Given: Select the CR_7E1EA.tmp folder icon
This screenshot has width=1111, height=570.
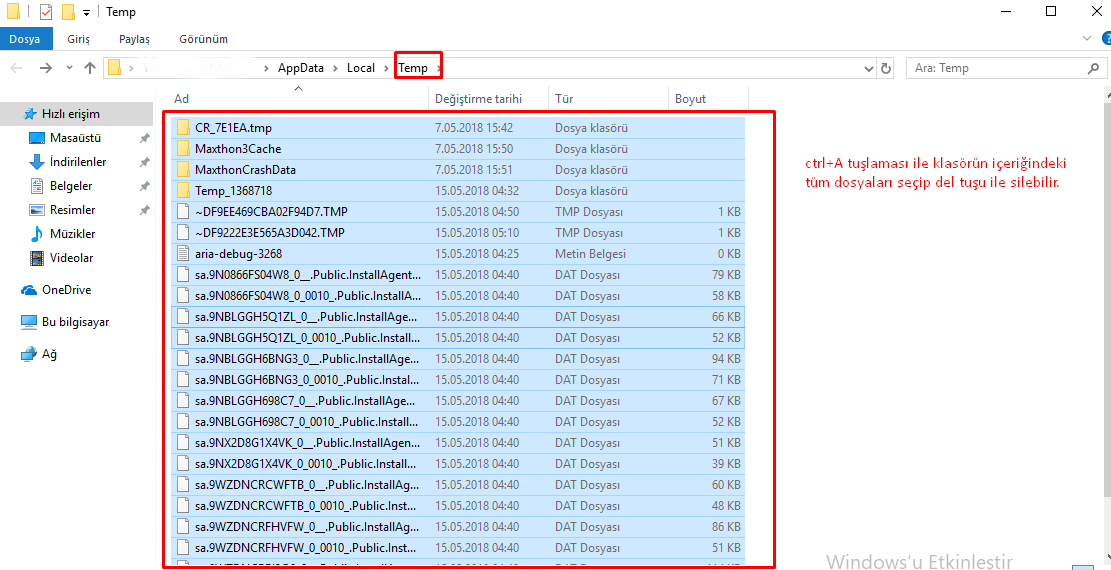Looking at the screenshot, I should tap(184, 128).
